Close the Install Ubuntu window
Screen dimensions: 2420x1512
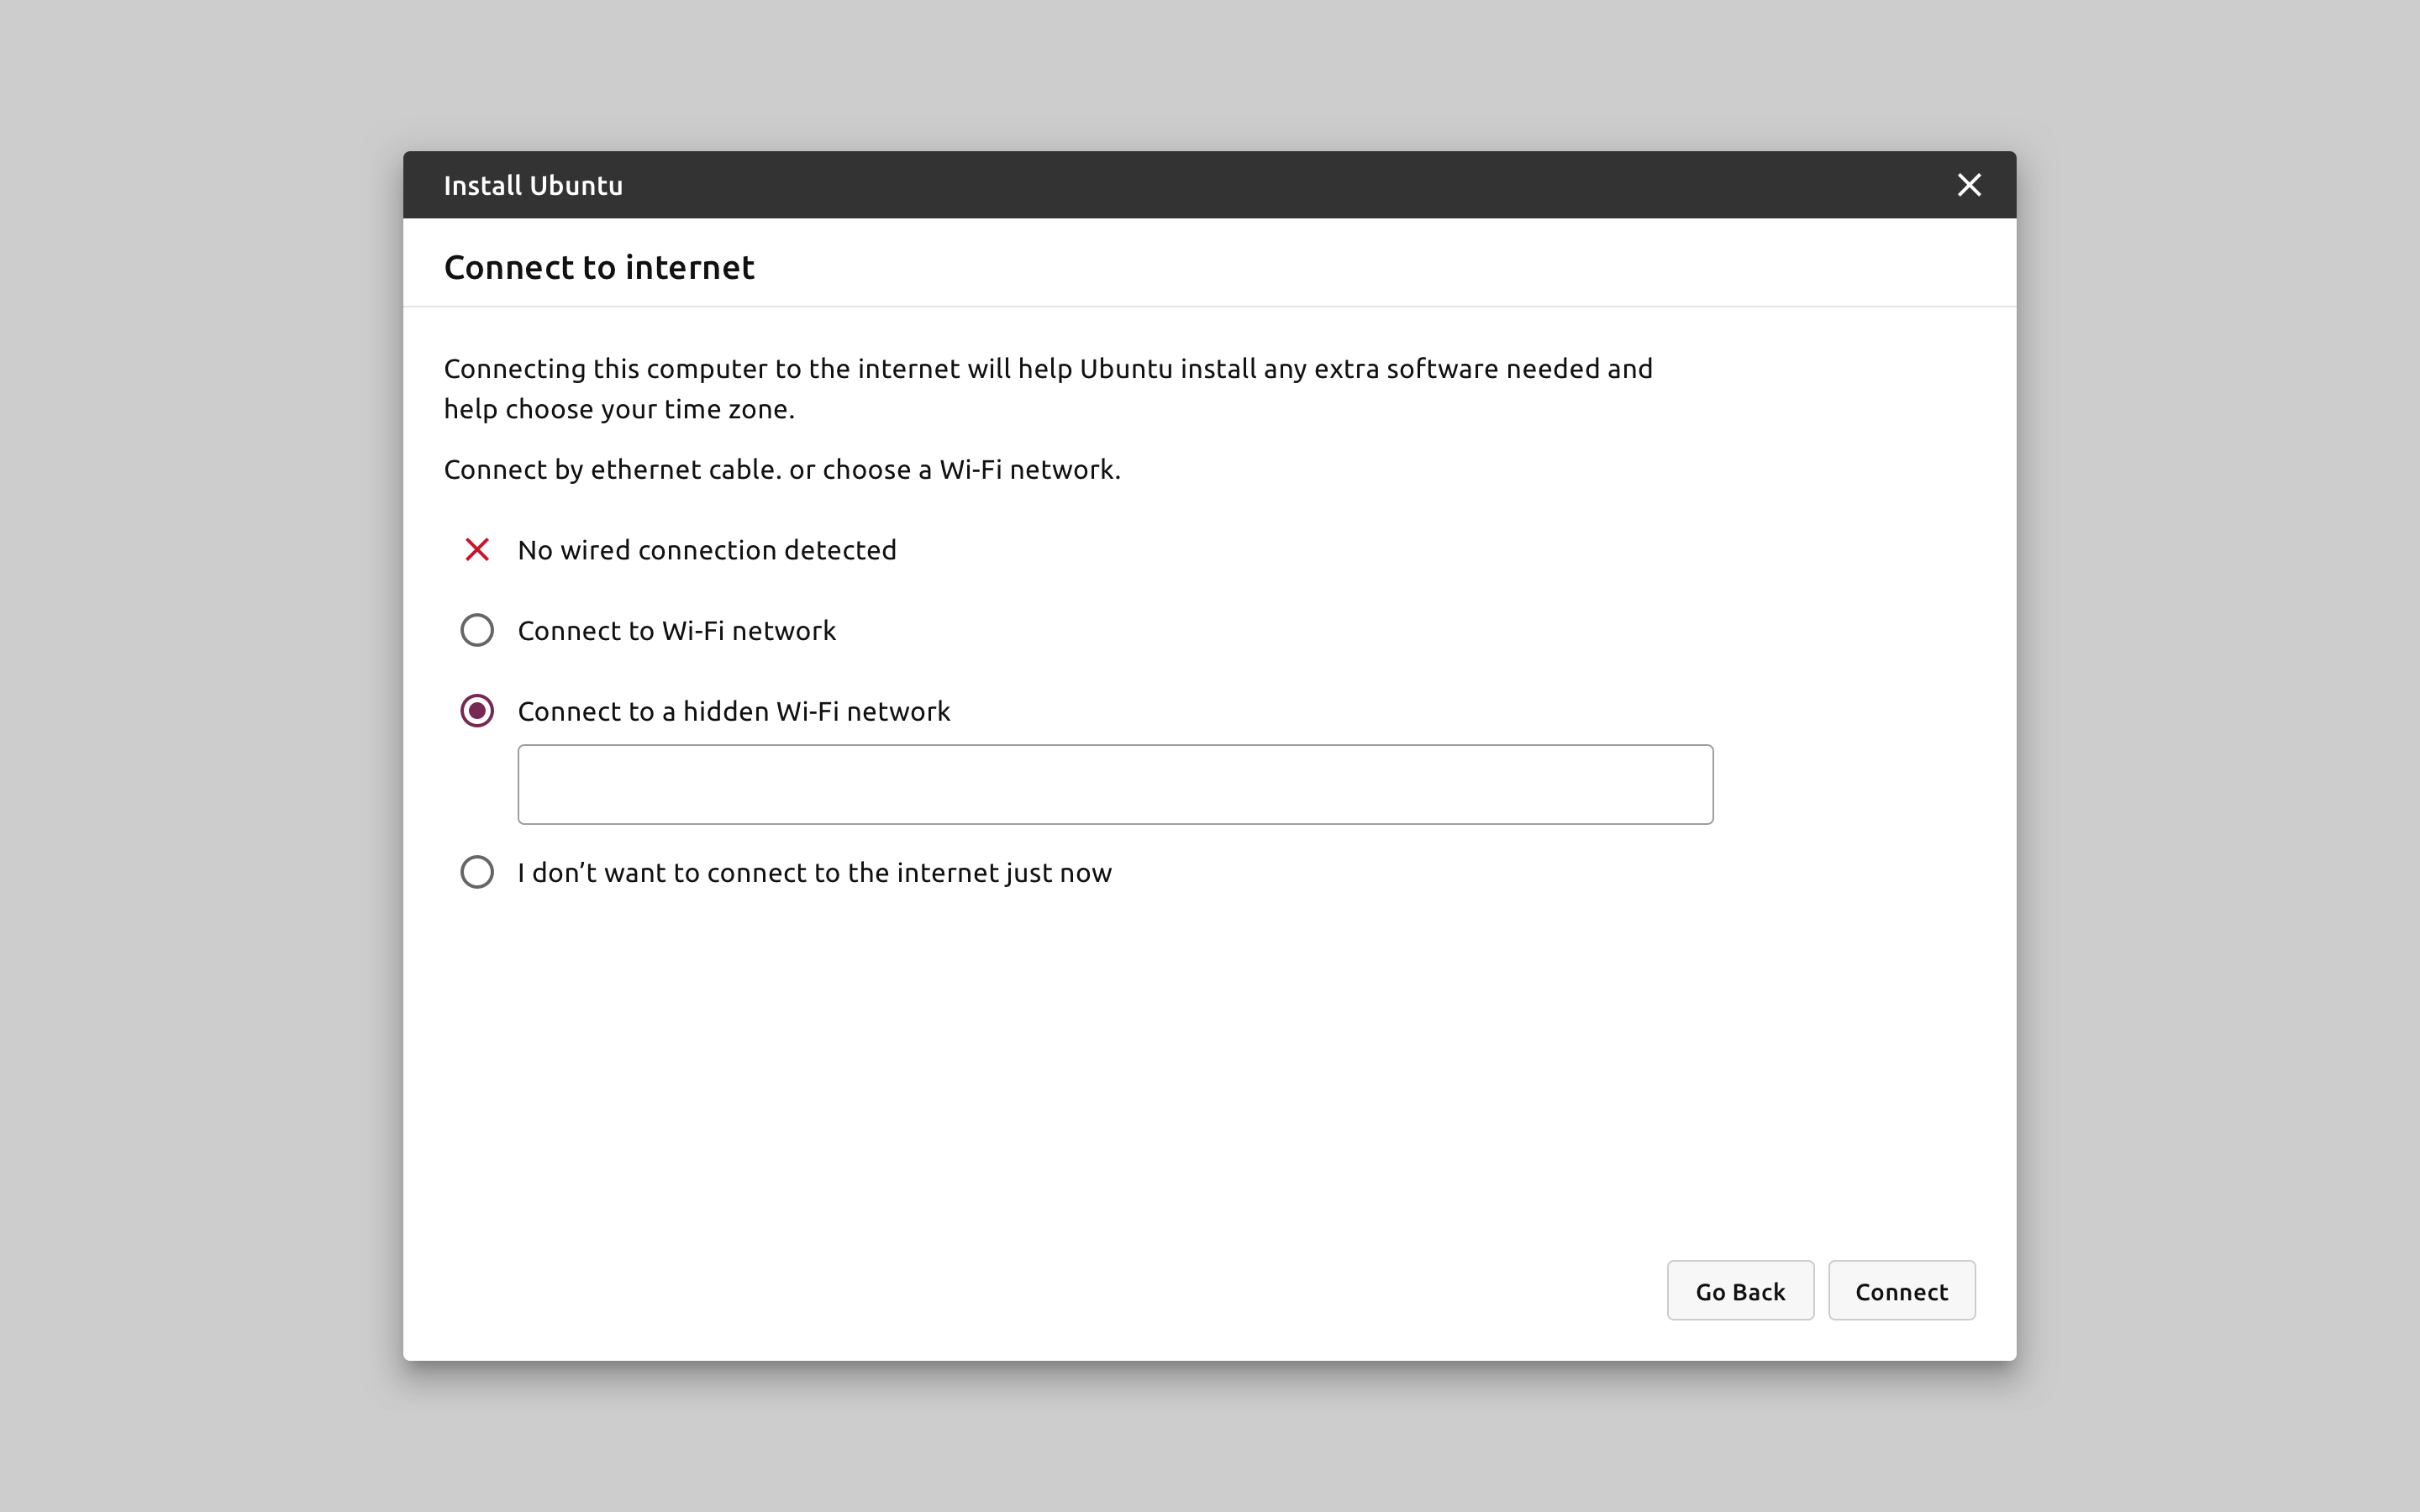1968,185
